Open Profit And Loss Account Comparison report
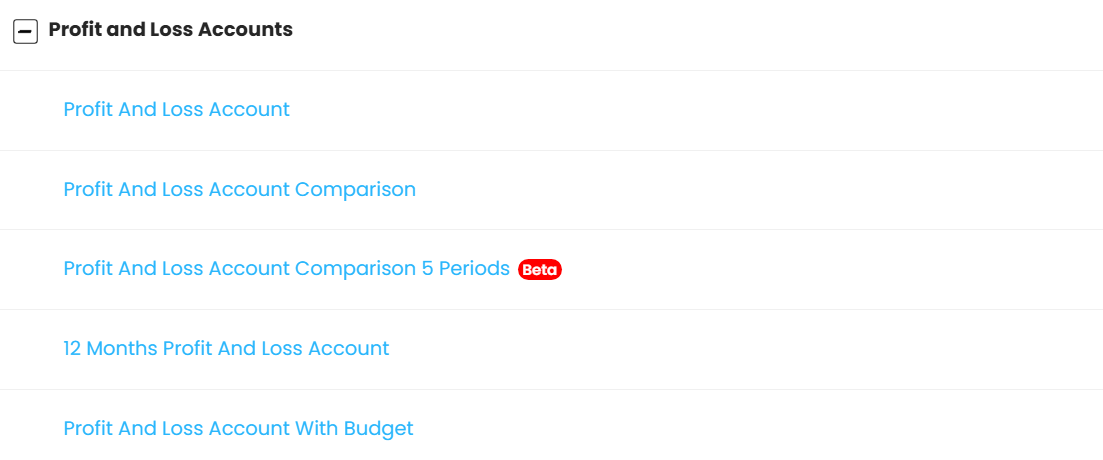The image size is (1103, 460). (x=239, y=190)
